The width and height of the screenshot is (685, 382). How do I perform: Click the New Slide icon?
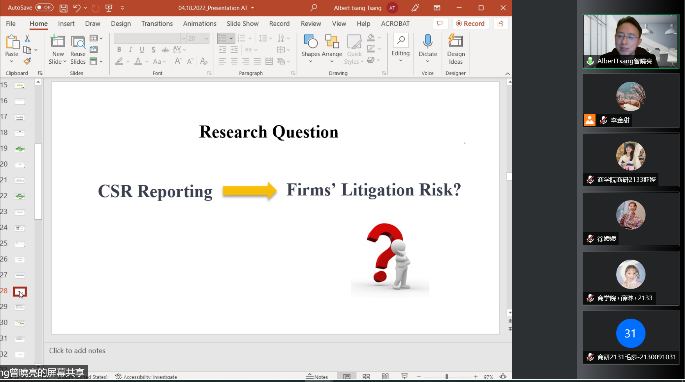[x=58, y=42]
